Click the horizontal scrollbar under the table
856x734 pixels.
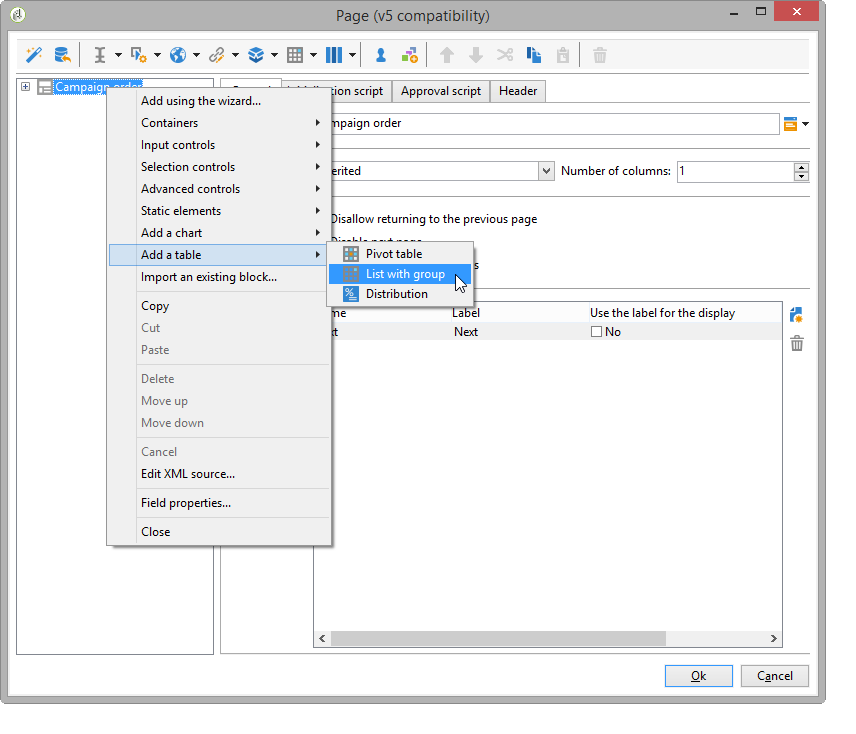(x=500, y=639)
